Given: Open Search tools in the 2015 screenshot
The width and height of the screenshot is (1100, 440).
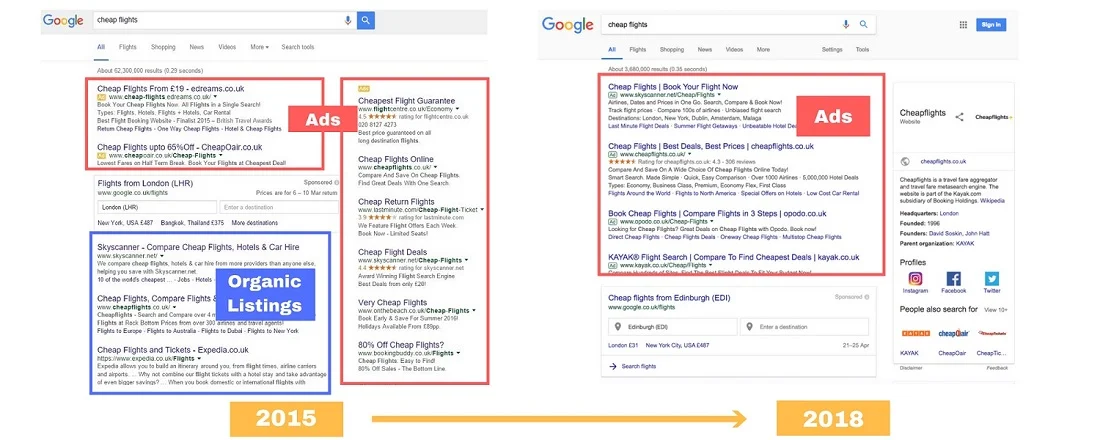Looking at the screenshot, I should click(297, 47).
